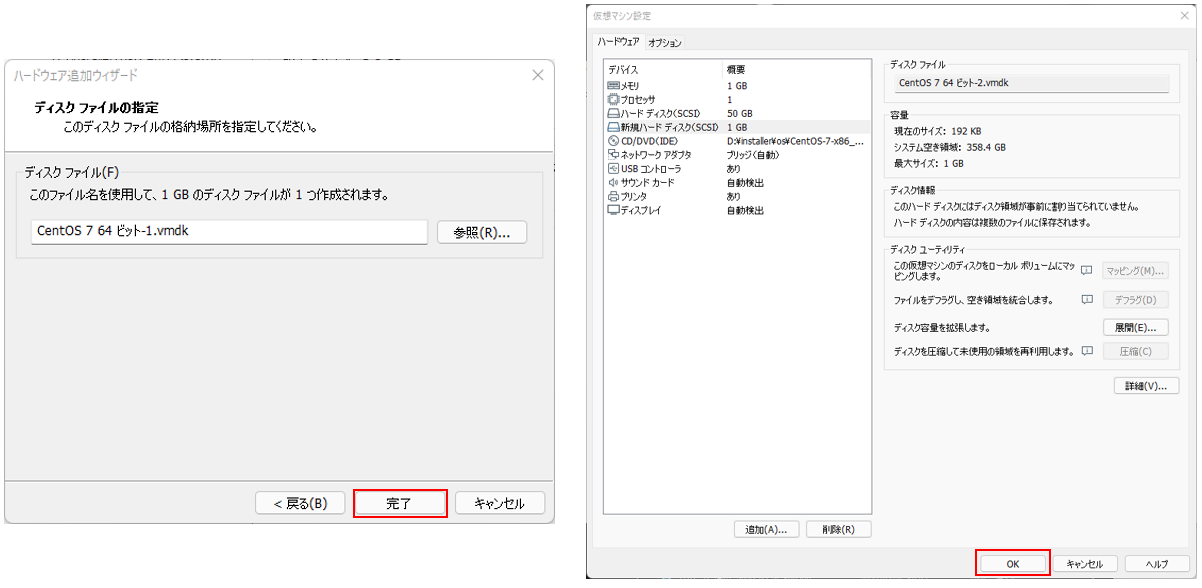Click the マッピング(M)... button
The height and width of the screenshot is (588, 1202).
pyautogui.click(x=1135, y=271)
